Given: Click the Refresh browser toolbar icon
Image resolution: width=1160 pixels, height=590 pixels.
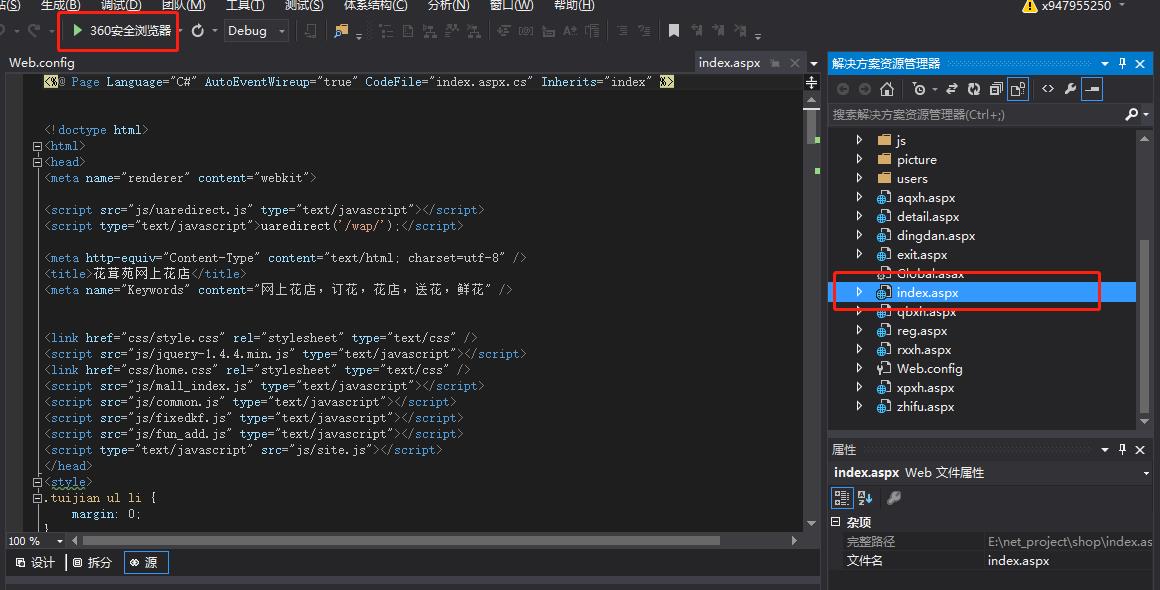Looking at the screenshot, I should point(198,31).
